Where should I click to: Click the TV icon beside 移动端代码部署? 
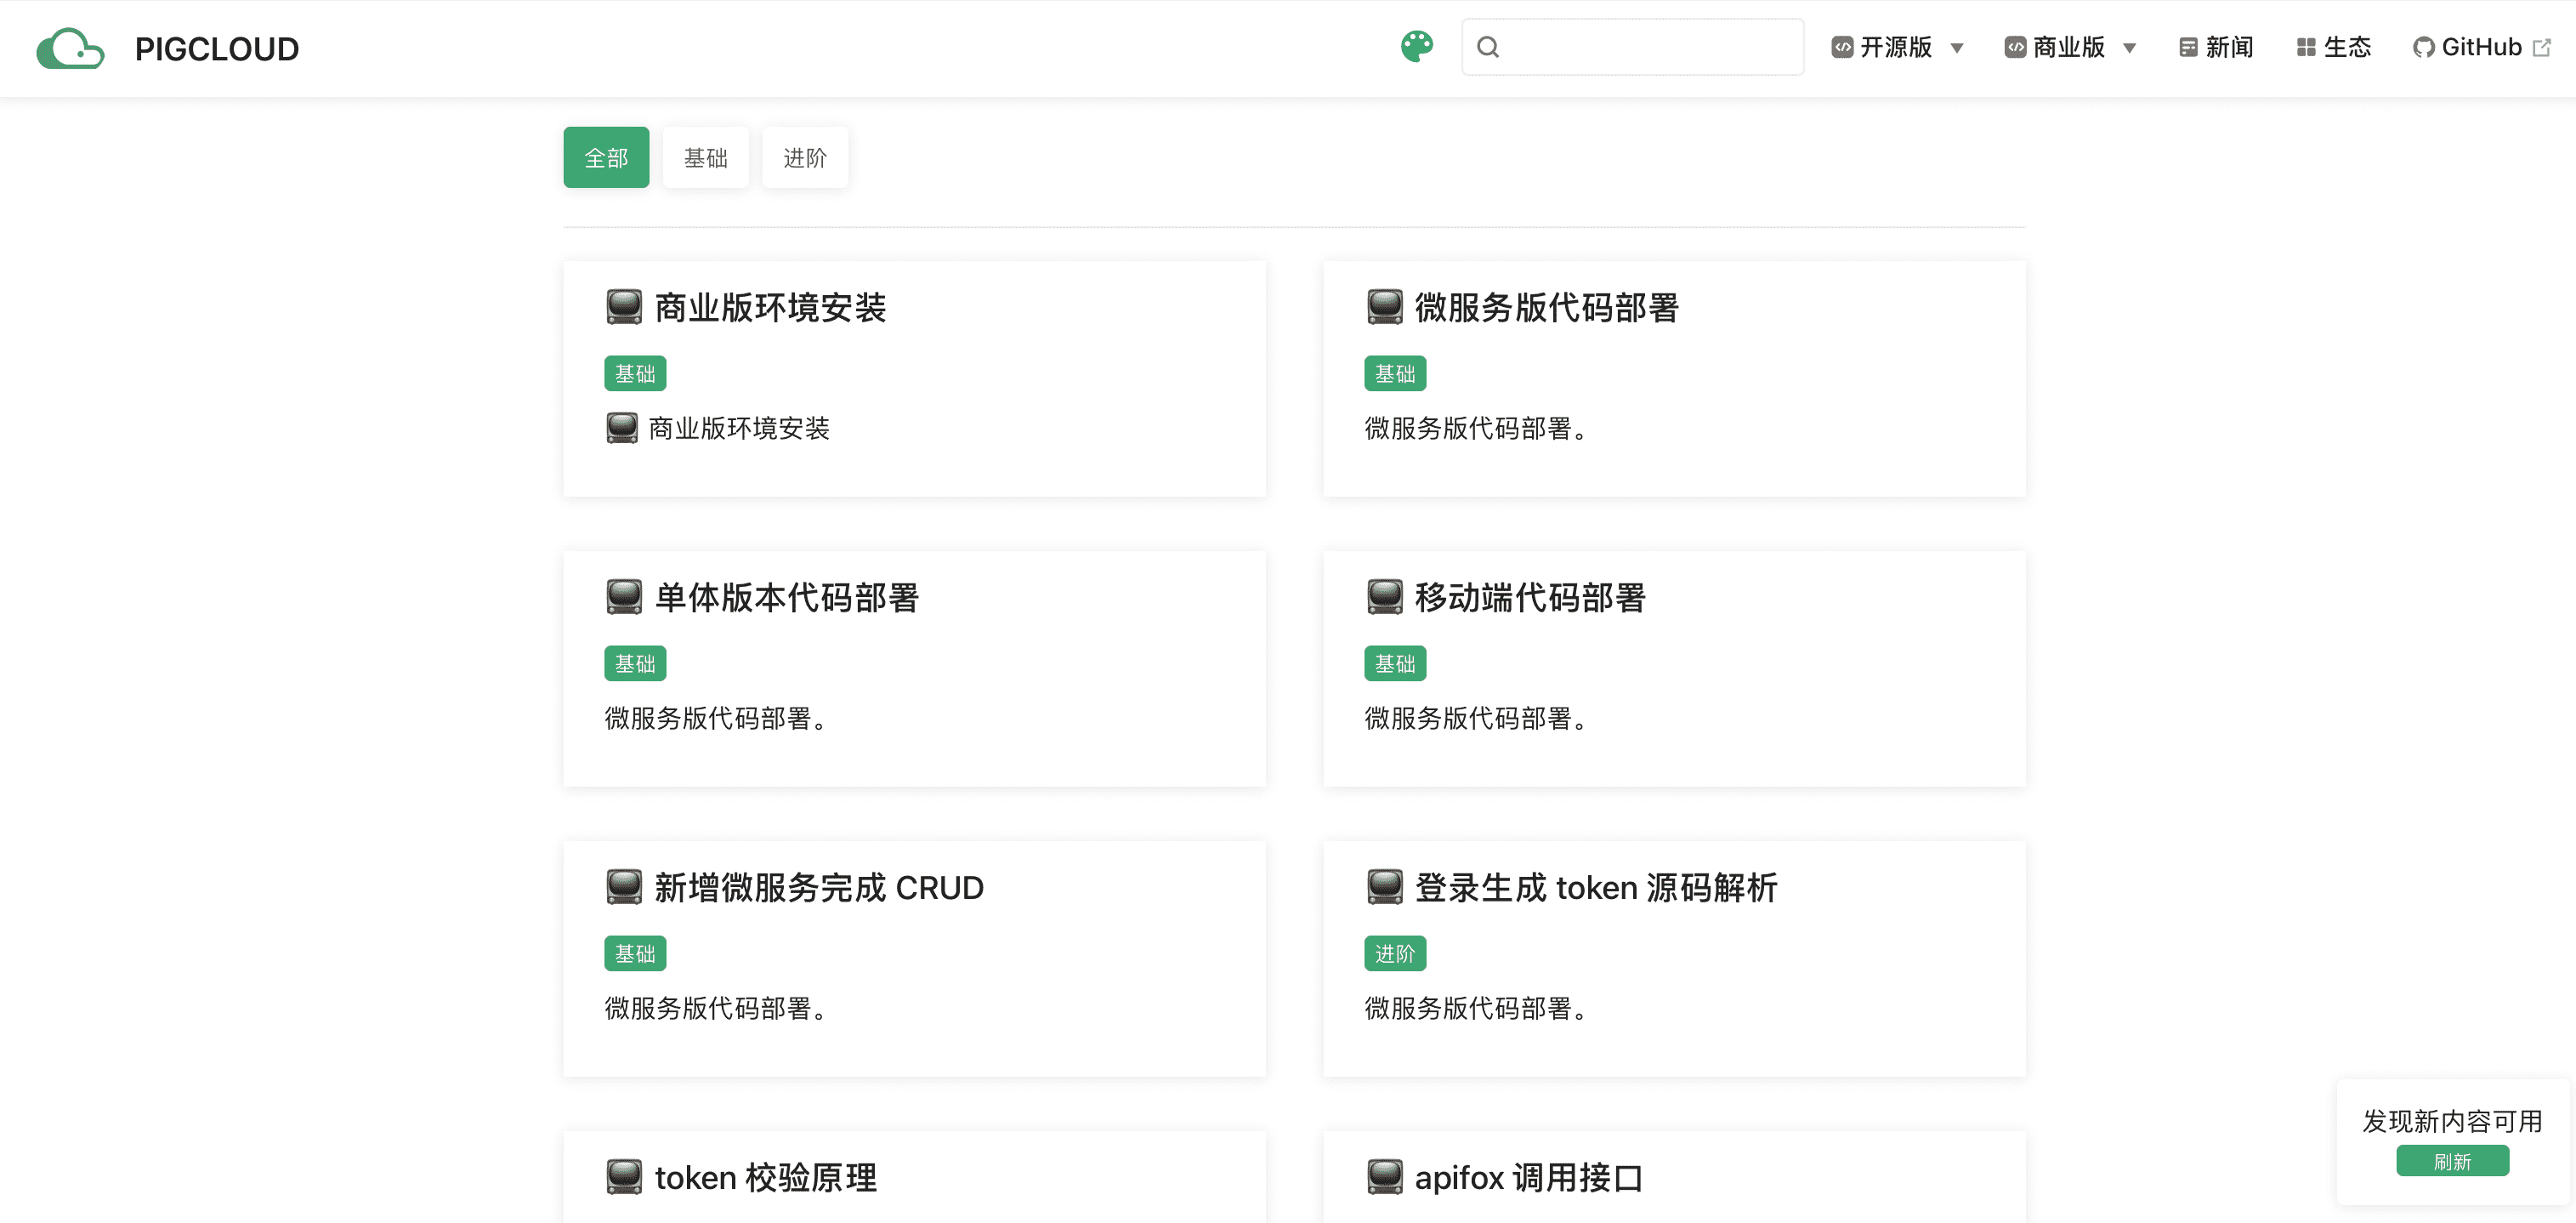click(x=1384, y=597)
